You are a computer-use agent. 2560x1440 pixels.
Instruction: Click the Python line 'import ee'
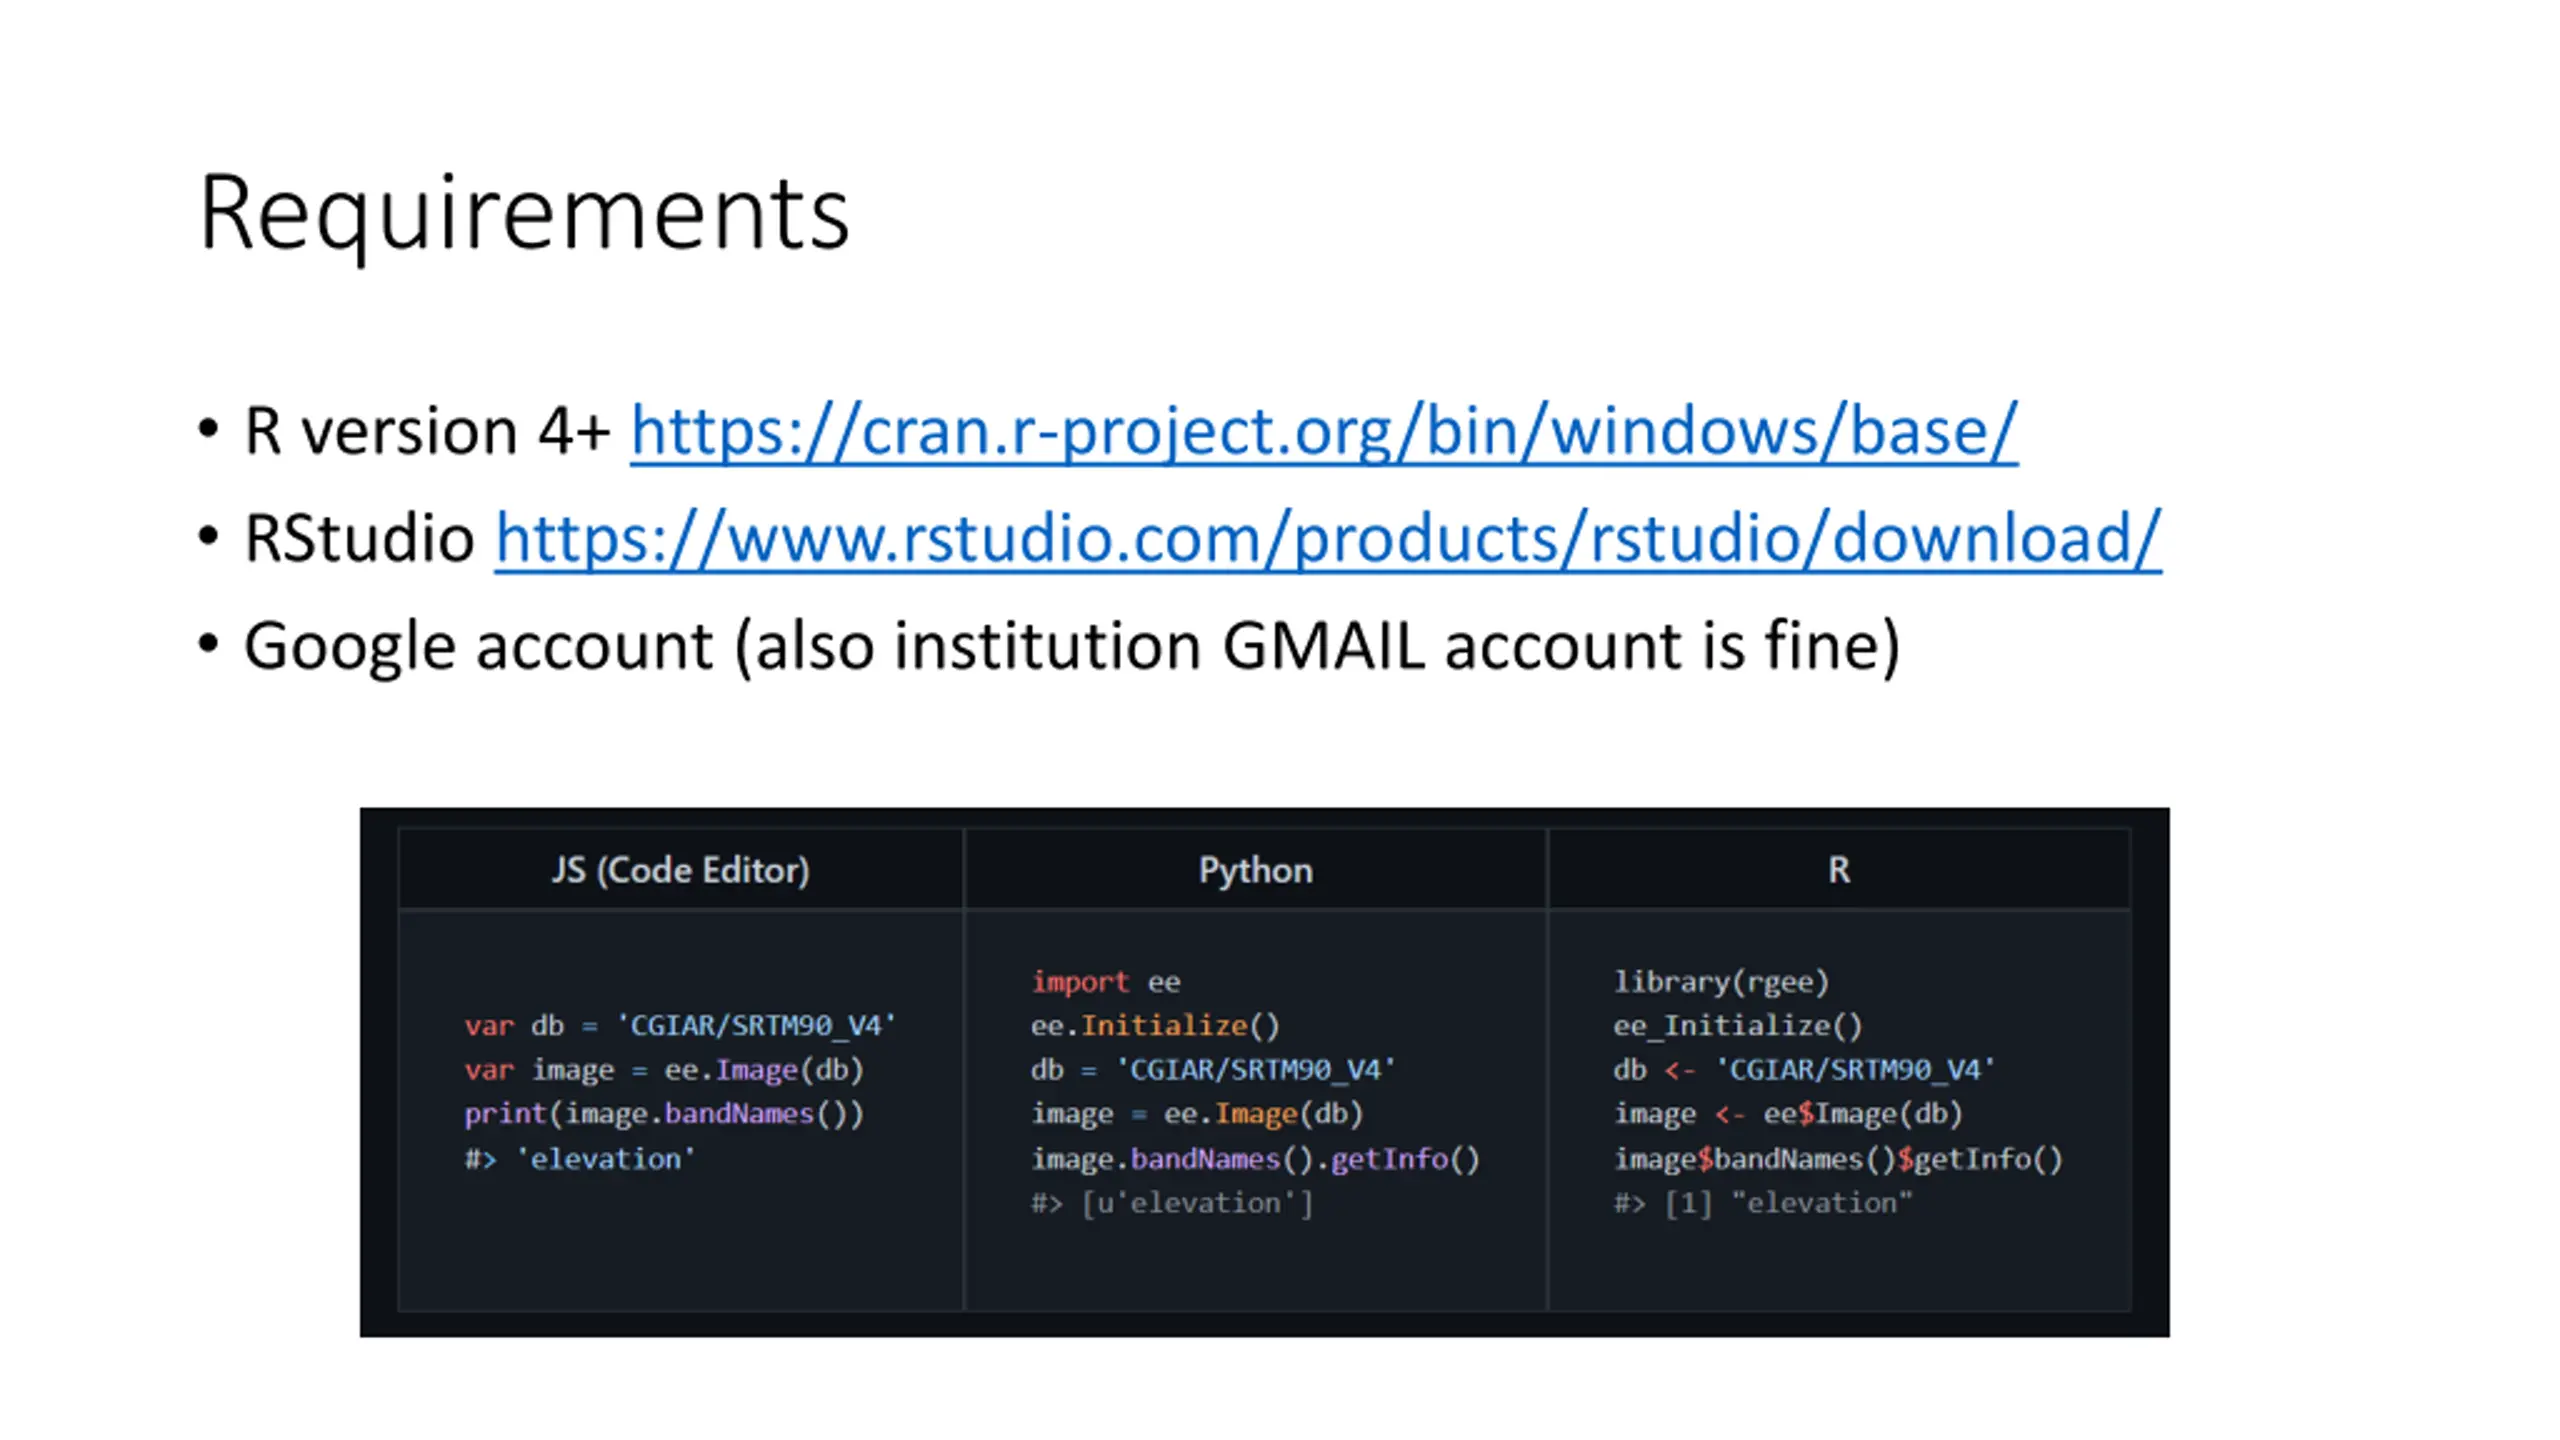(1106, 982)
